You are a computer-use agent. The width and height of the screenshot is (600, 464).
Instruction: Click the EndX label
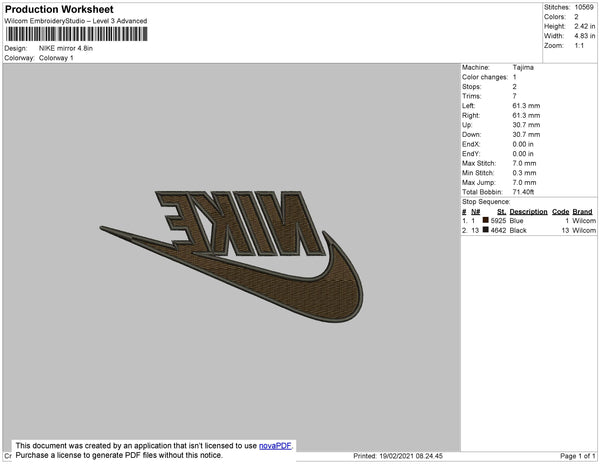point(471,144)
